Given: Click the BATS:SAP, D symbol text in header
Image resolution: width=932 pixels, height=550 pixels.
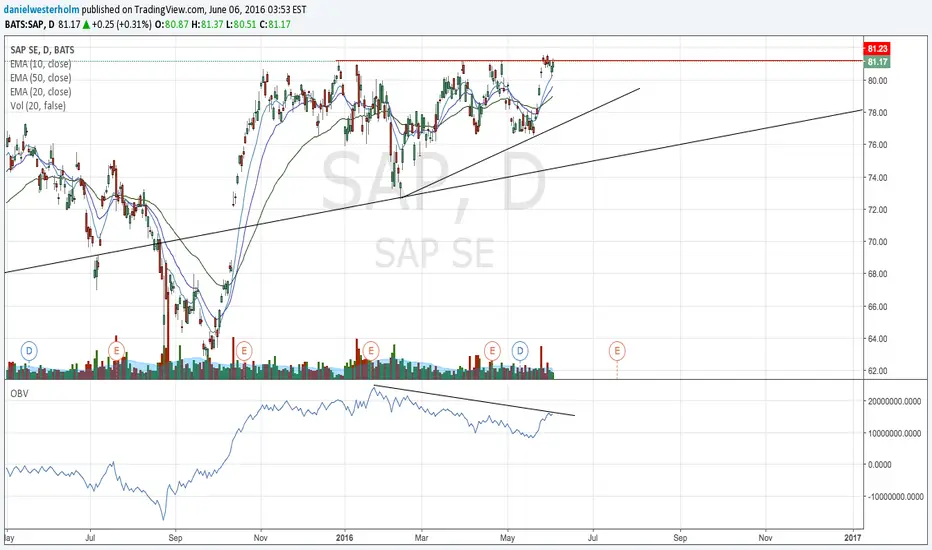Looking at the screenshot, I should (30, 24).
